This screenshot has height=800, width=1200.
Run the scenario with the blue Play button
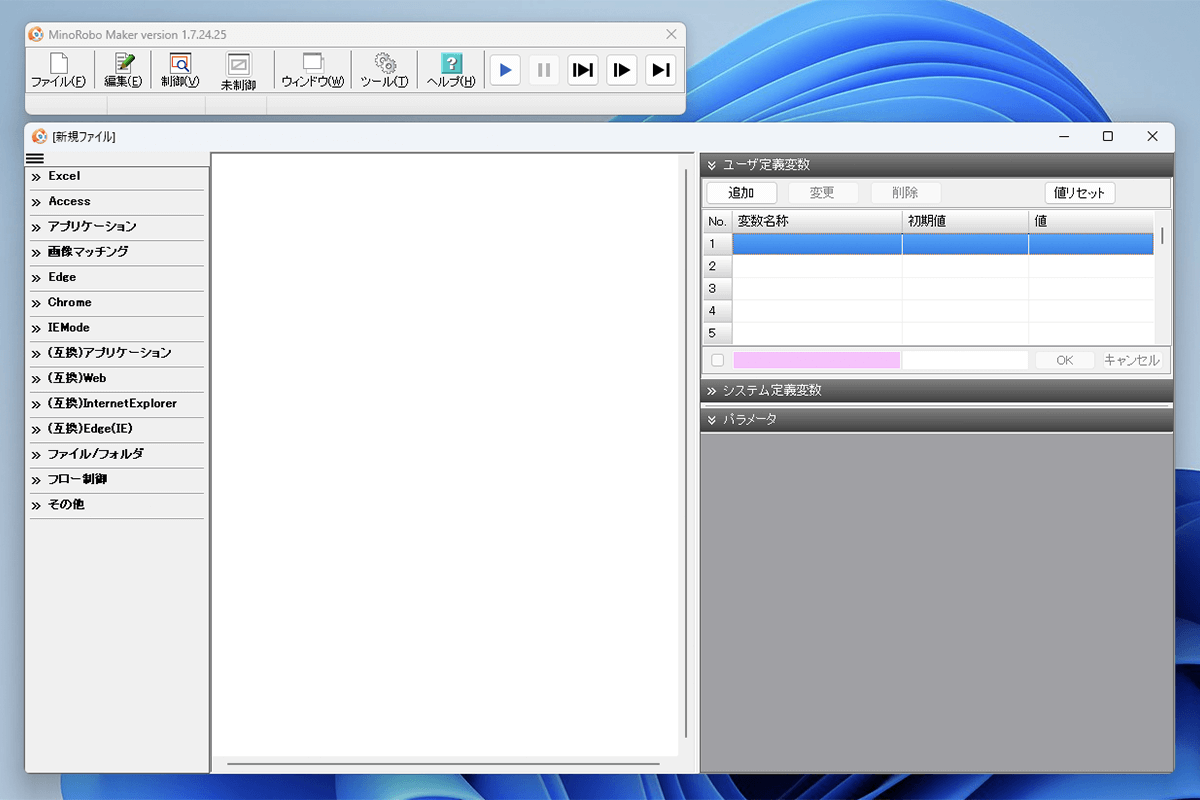coord(505,70)
